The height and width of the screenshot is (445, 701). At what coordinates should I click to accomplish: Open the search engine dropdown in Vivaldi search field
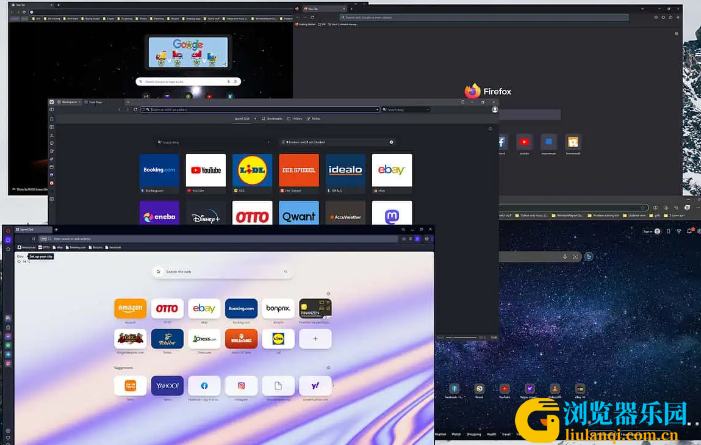(427, 110)
